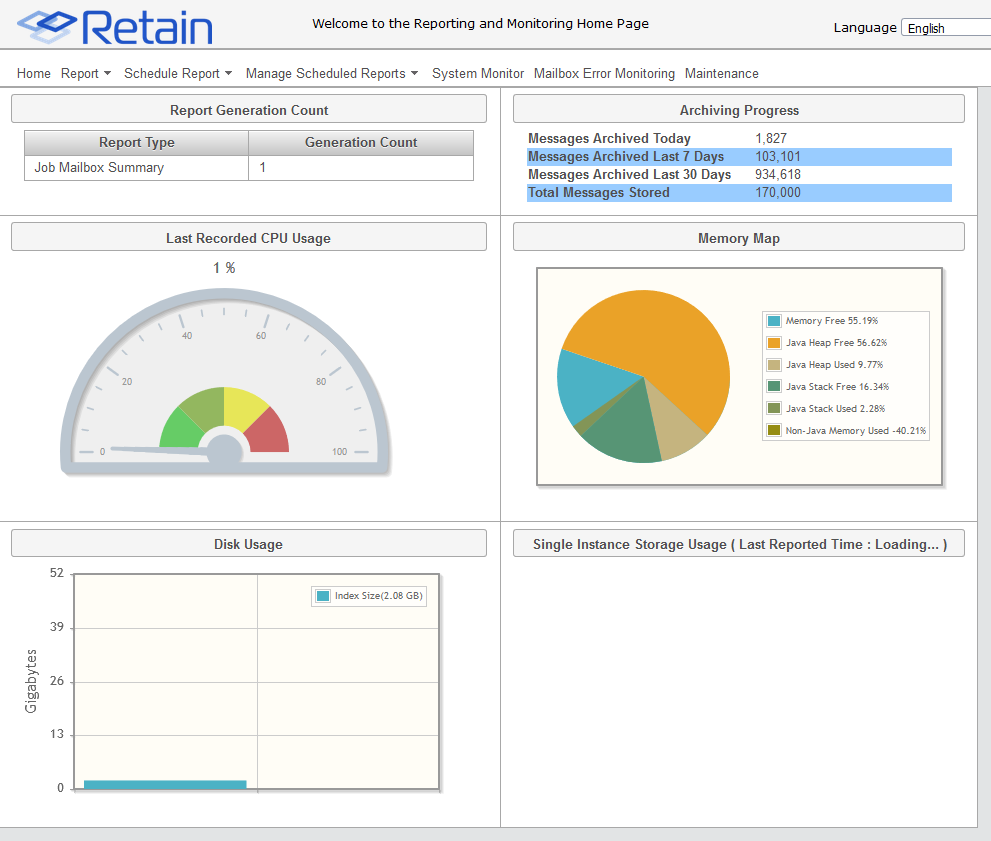Click the Index Size legend swatch

click(x=323, y=596)
